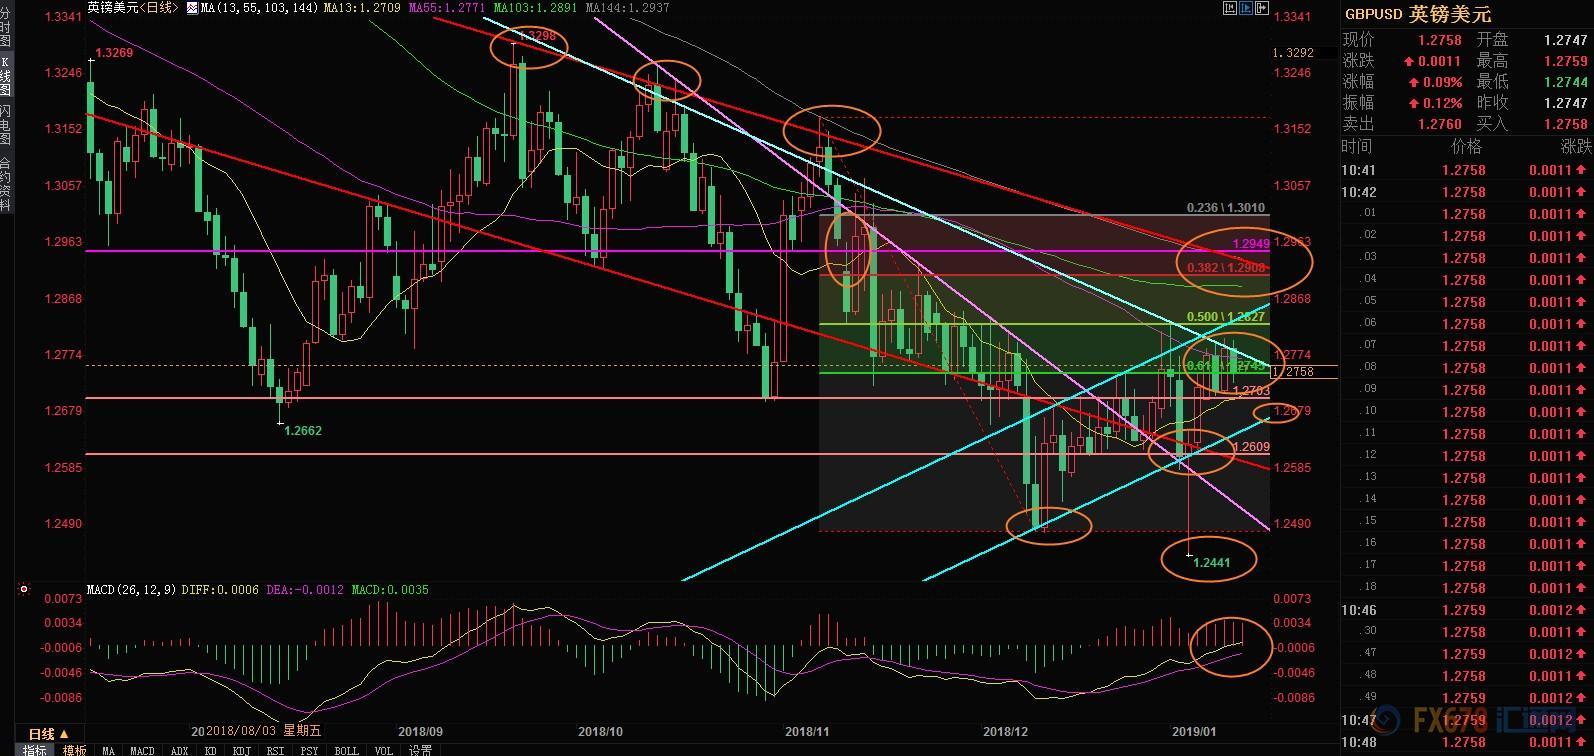The image size is (1594, 756).
Task: Click the DIFF:0.0006 value label
Action: point(221,590)
